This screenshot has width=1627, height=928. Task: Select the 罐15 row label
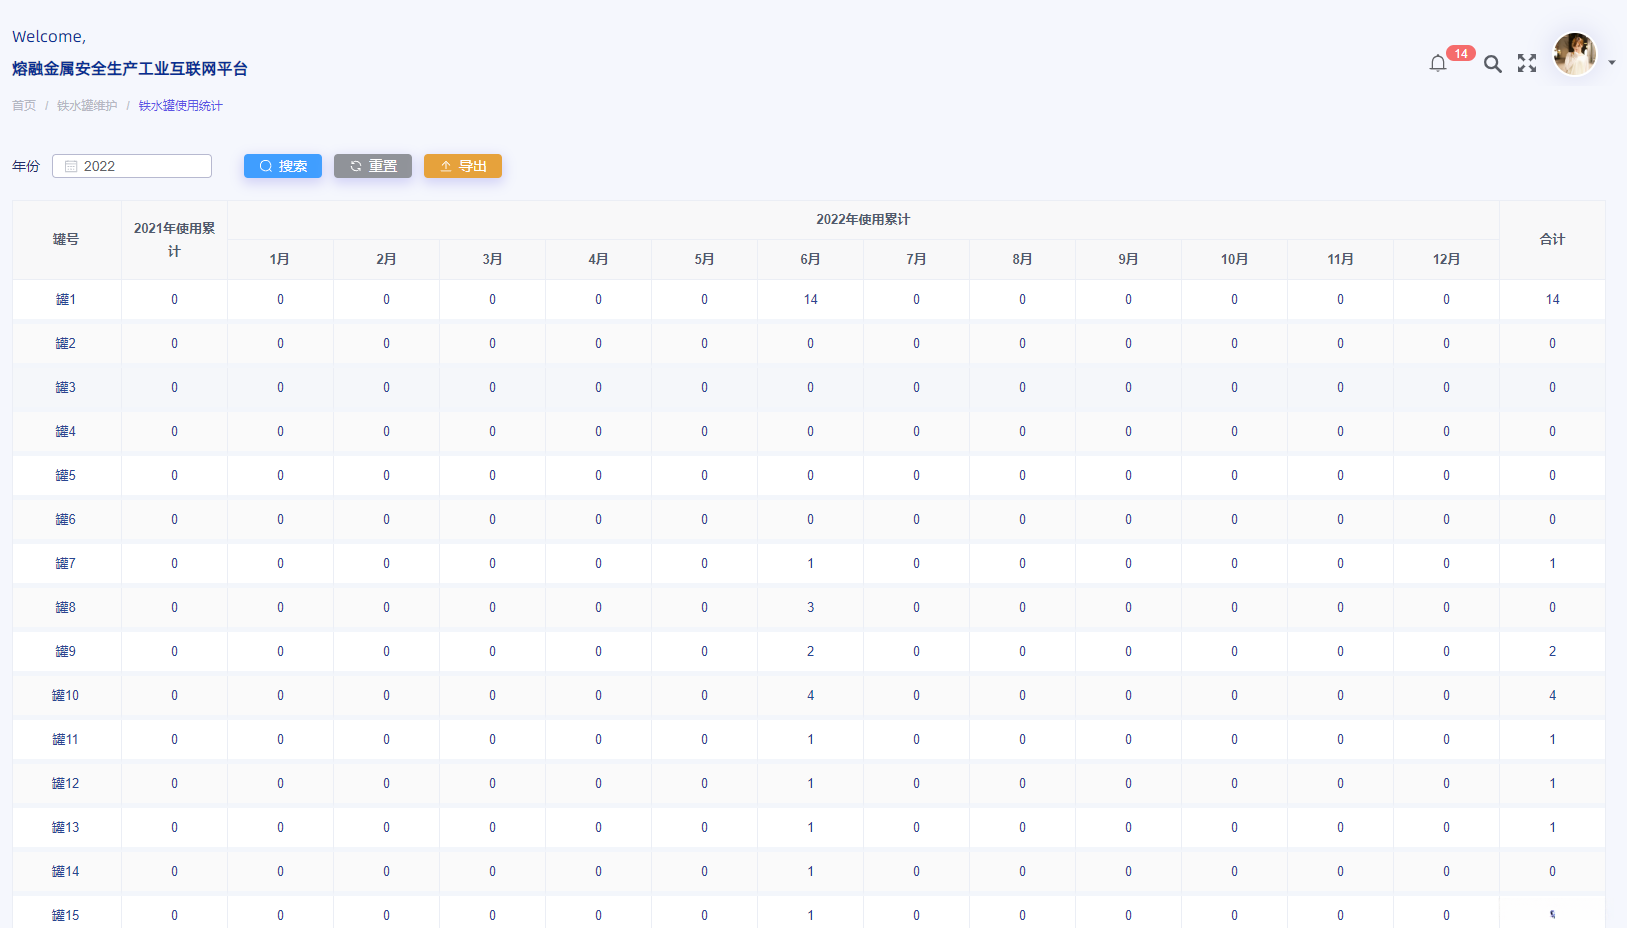(66, 916)
